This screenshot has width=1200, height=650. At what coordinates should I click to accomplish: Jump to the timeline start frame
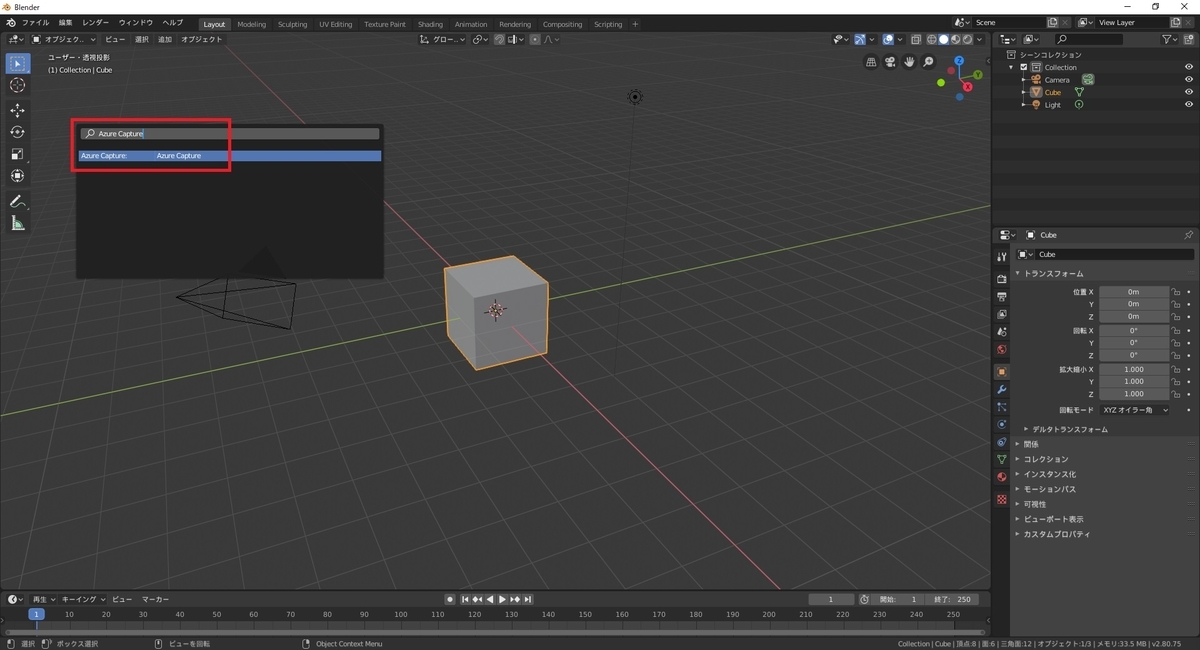[464, 599]
